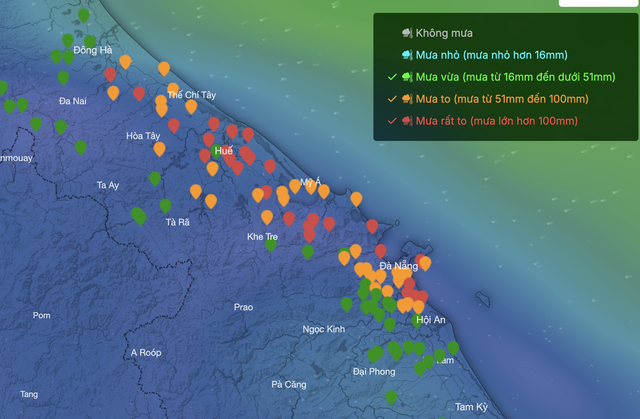
Task: Click the 'Thế Chí Tây' map label
Action: (x=191, y=95)
